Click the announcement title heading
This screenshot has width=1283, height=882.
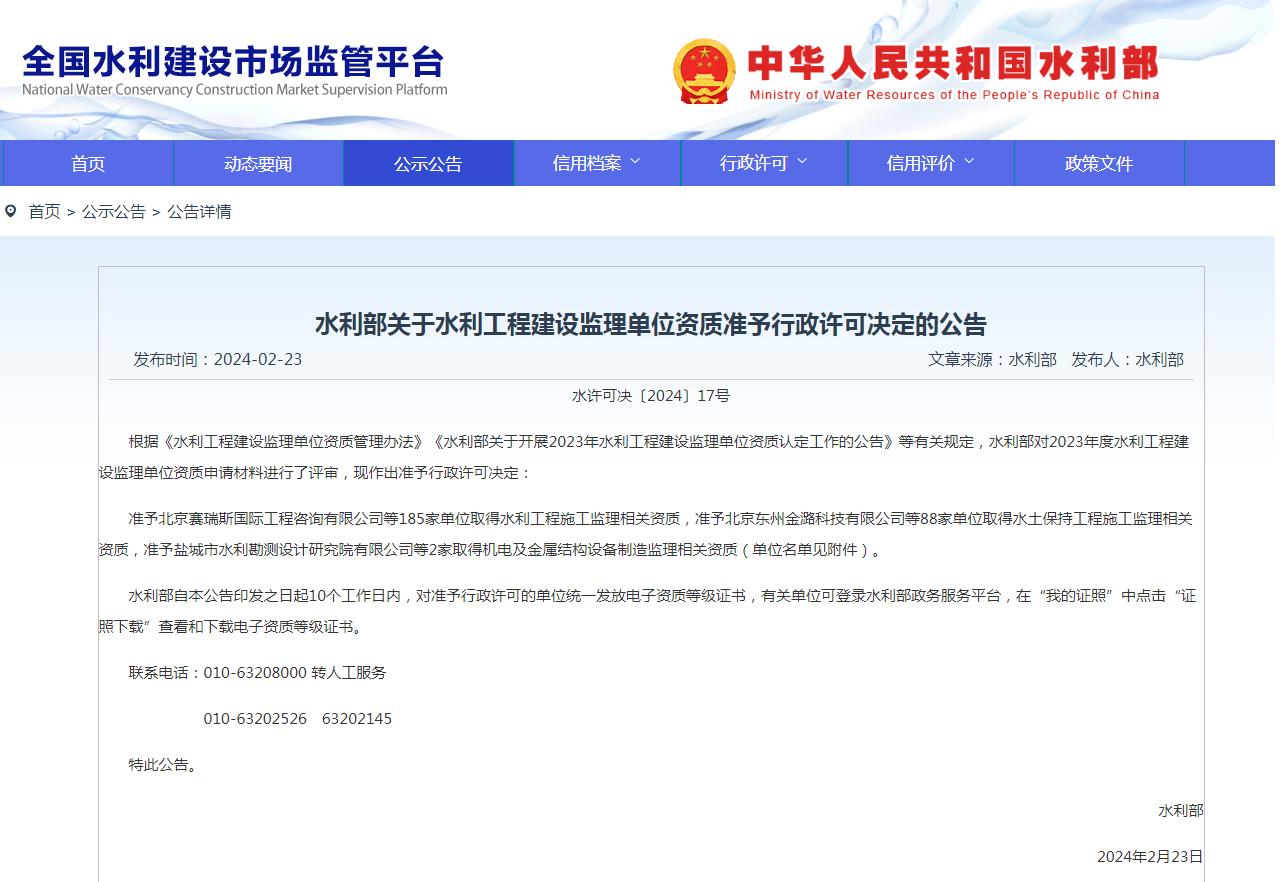pos(650,324)
